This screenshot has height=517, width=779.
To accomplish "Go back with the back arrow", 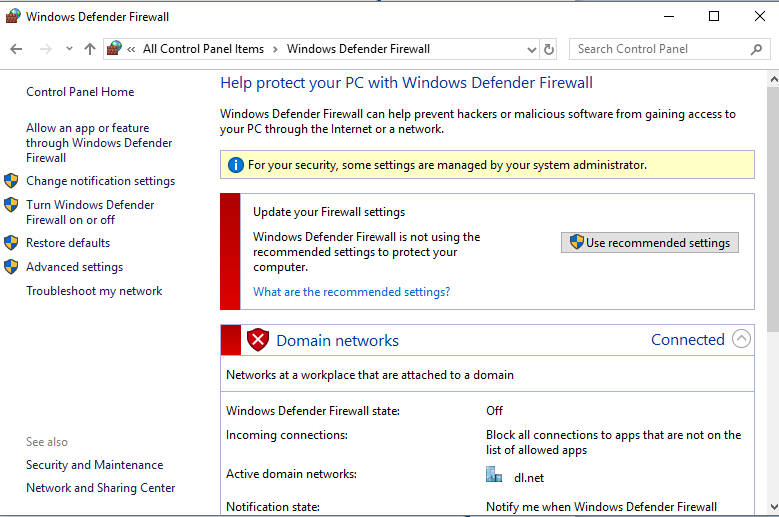I will coord(16,49).
